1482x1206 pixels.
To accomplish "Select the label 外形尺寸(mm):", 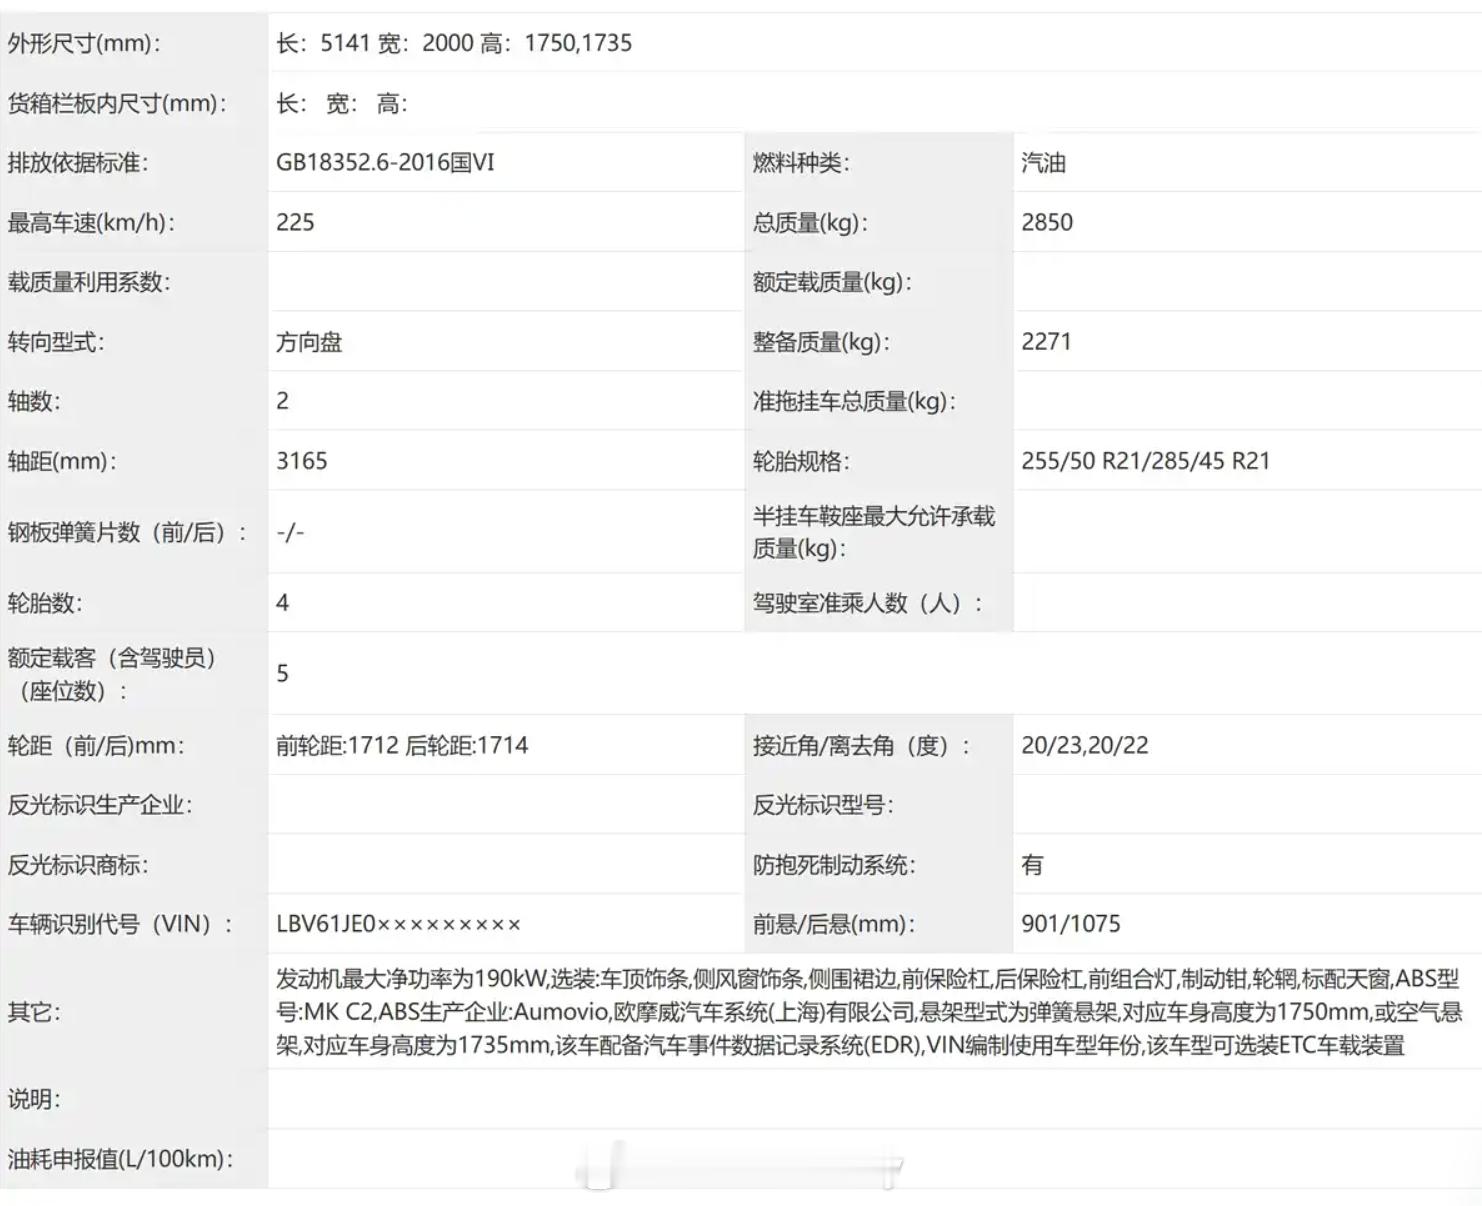I will point(84,43).
